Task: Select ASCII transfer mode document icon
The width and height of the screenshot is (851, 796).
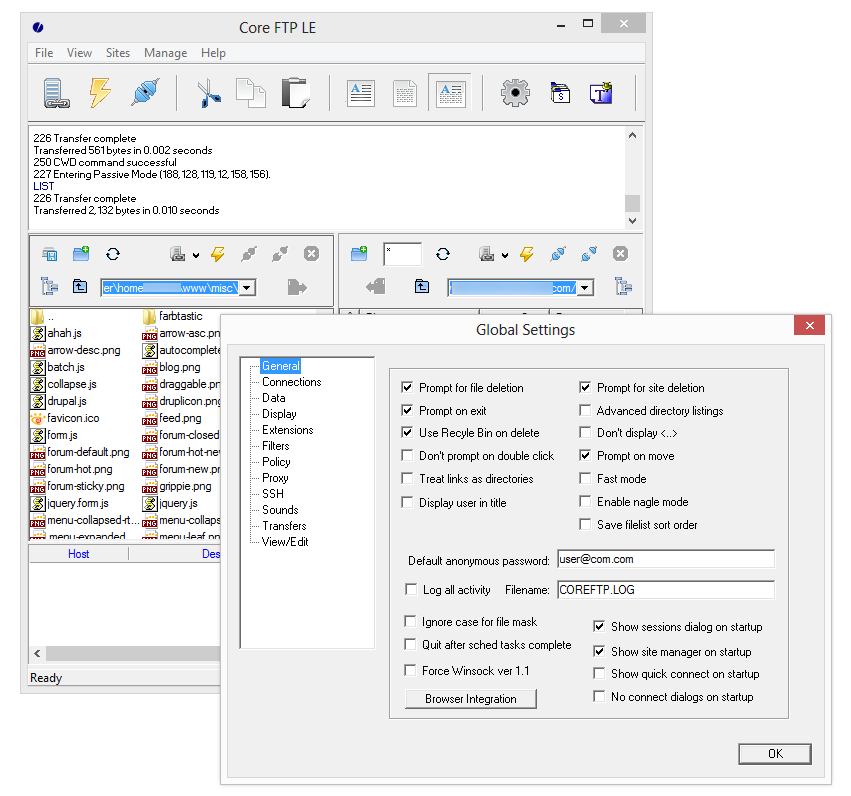Action: (360, 93)
